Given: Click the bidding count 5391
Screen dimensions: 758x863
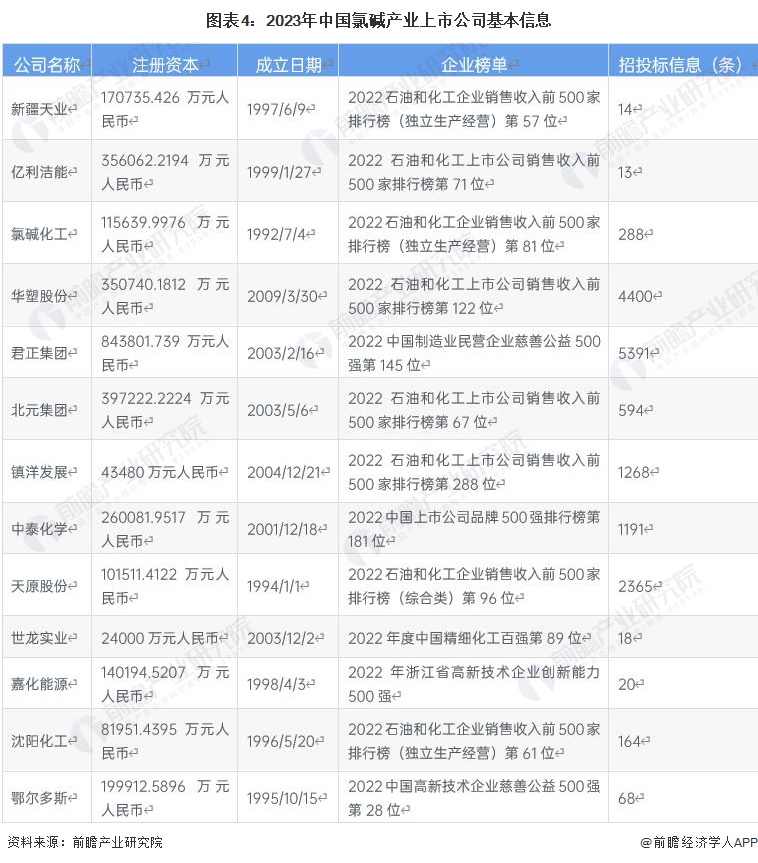Looking at the screenshot, I should click(634, 353).
